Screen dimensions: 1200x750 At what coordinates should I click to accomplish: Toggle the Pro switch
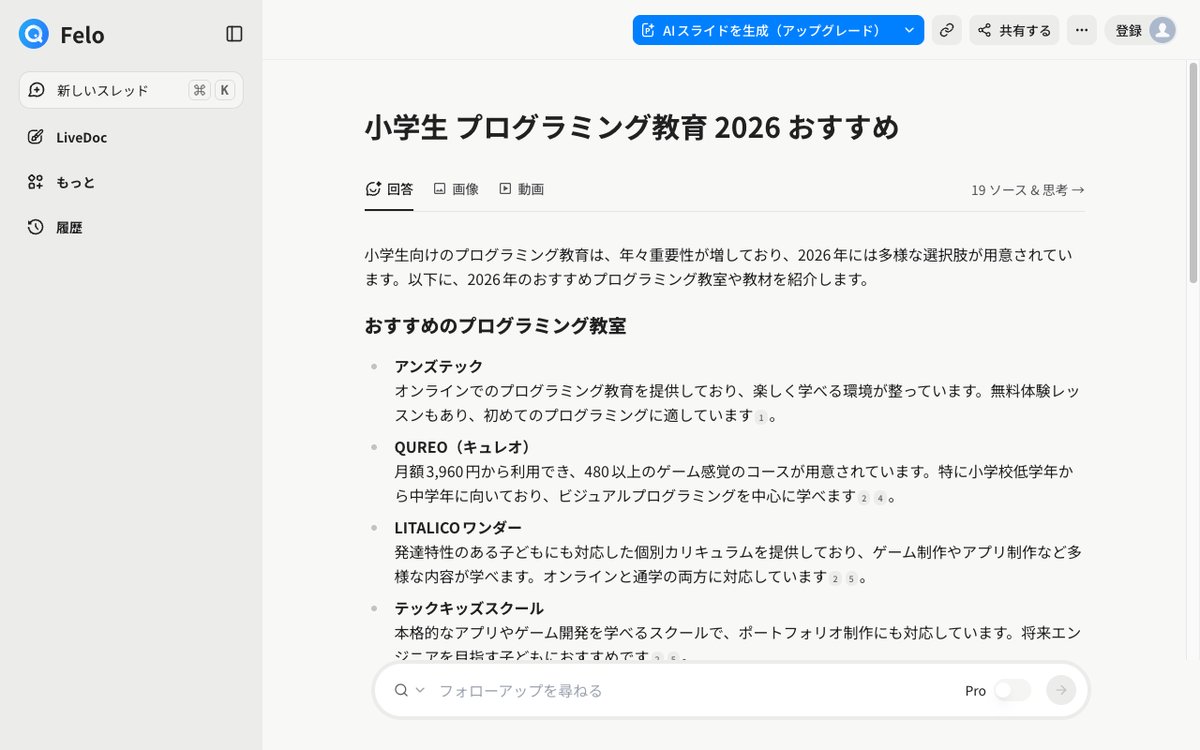1012,690
